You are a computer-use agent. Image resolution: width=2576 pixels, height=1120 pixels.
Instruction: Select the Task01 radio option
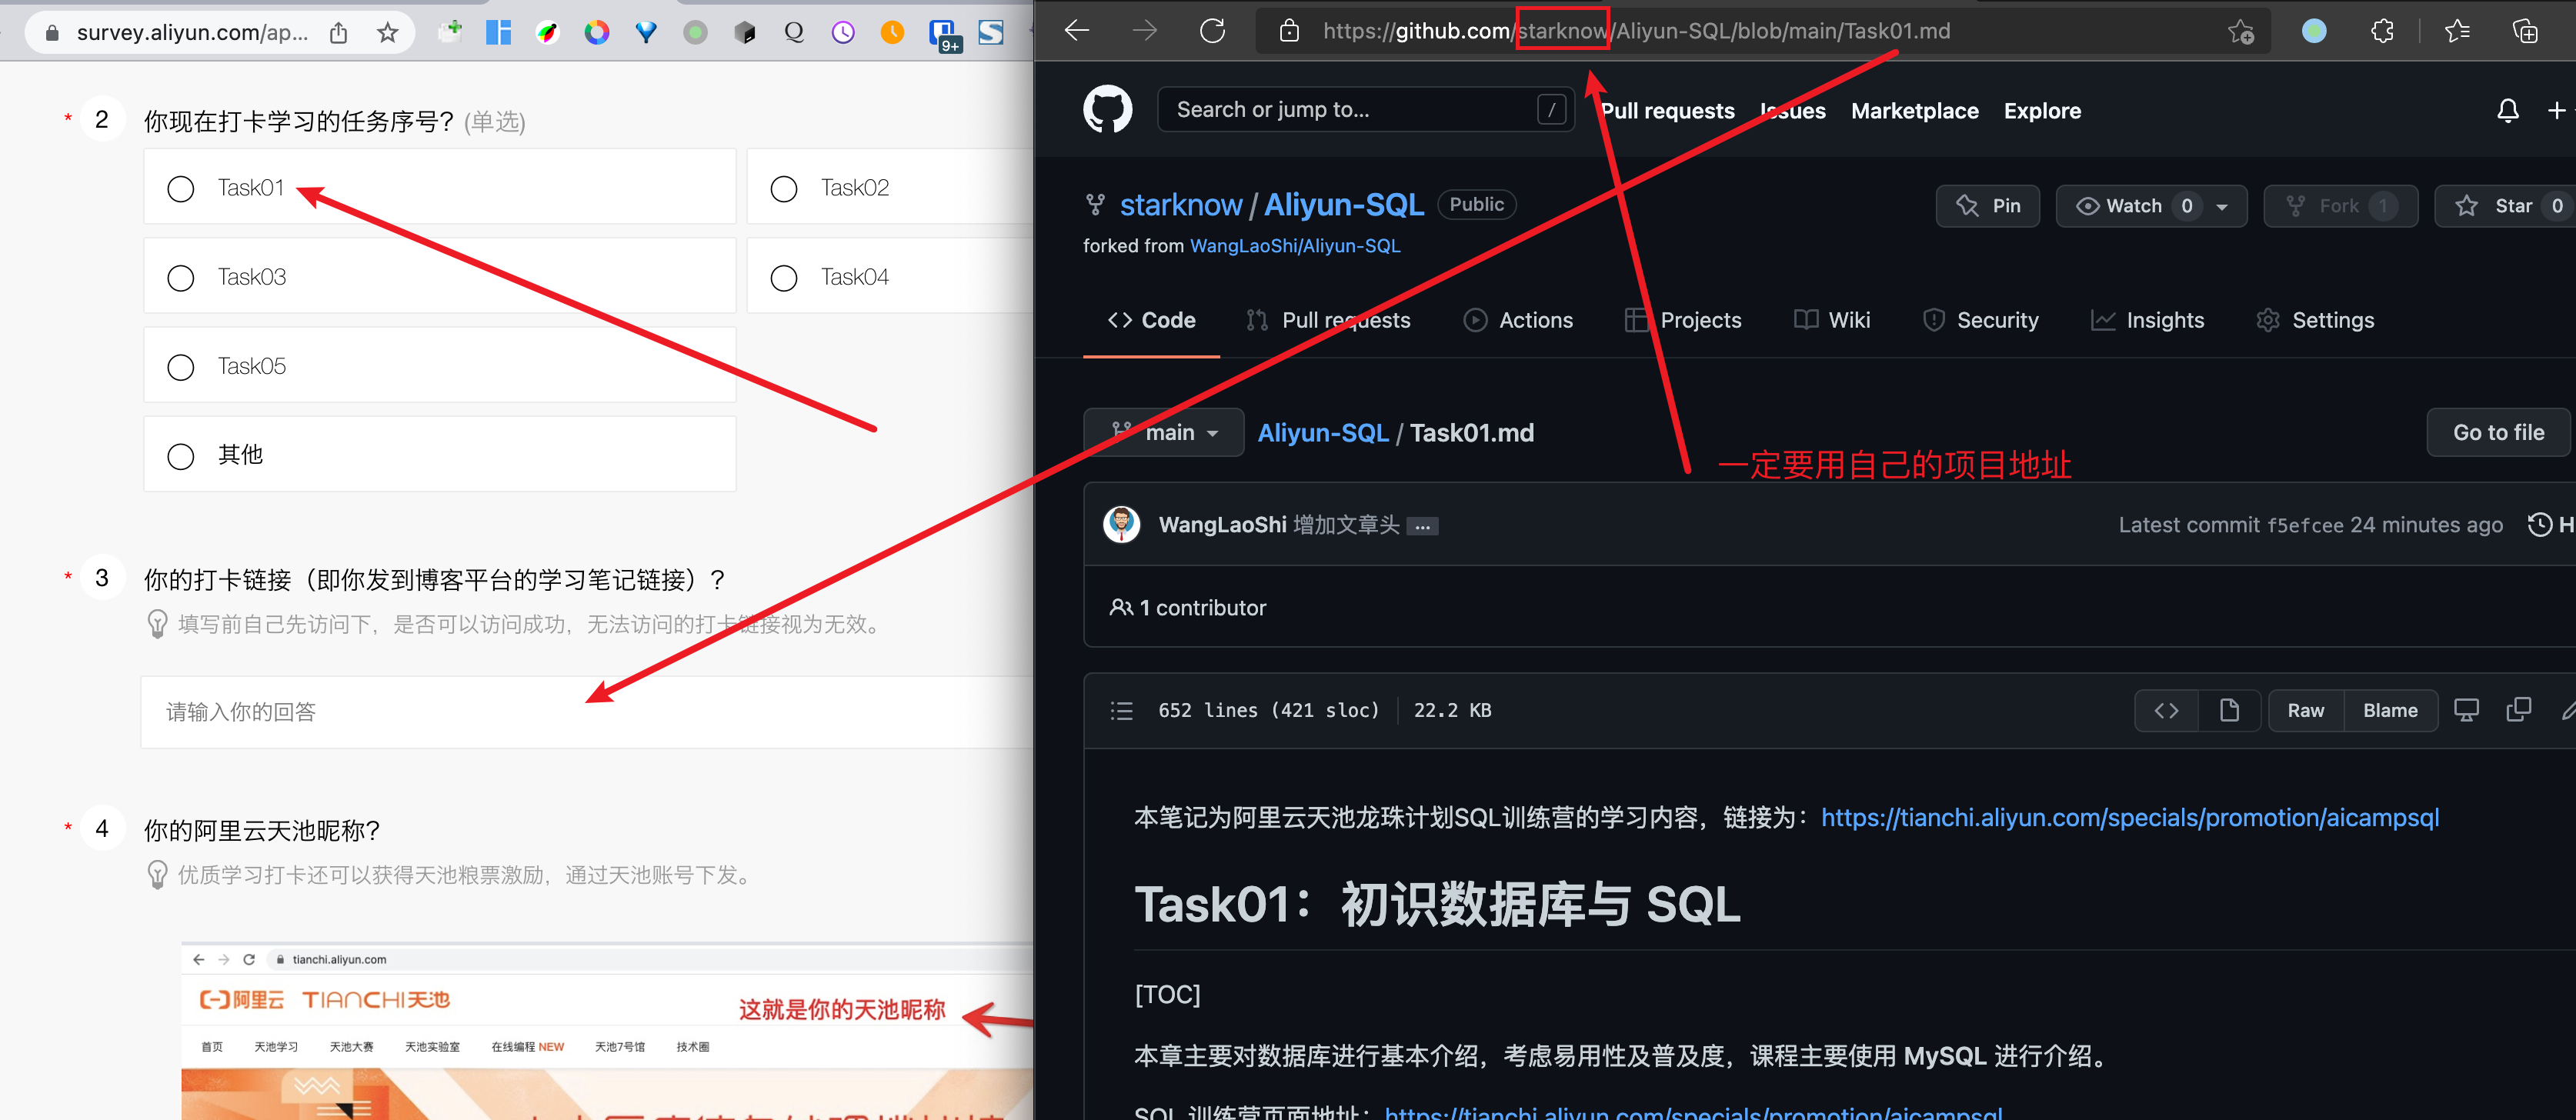pyautogui.click(x=181, y=189)
